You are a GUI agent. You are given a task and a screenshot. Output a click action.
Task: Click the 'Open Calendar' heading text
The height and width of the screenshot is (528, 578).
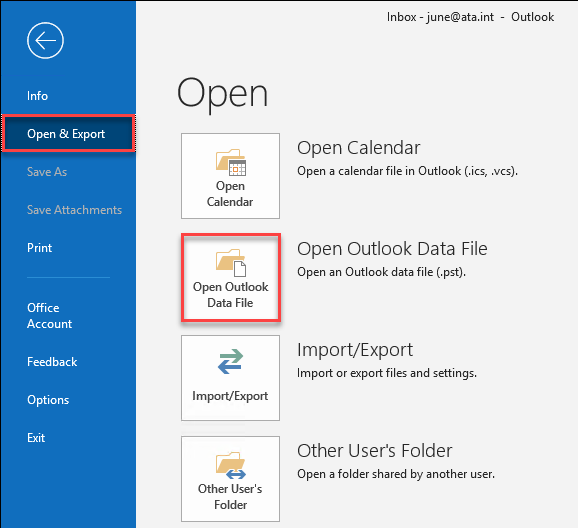click(359, 148)
